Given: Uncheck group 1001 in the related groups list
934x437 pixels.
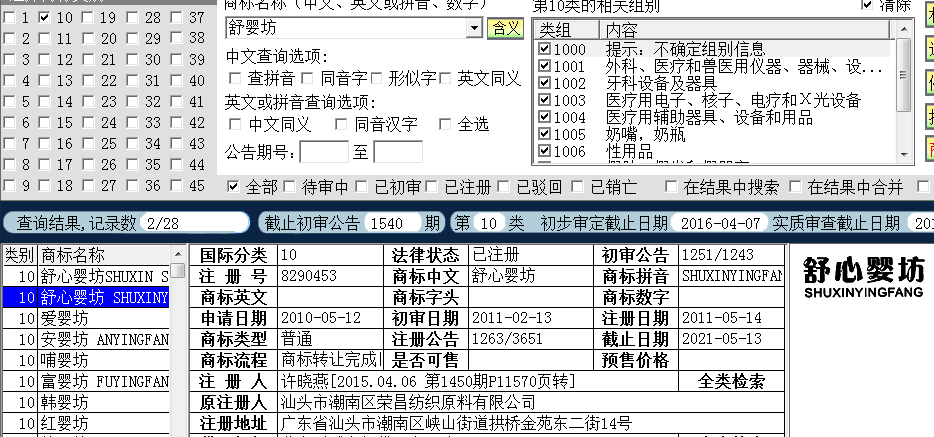Looking at the screenshot, I should [544, 66].
